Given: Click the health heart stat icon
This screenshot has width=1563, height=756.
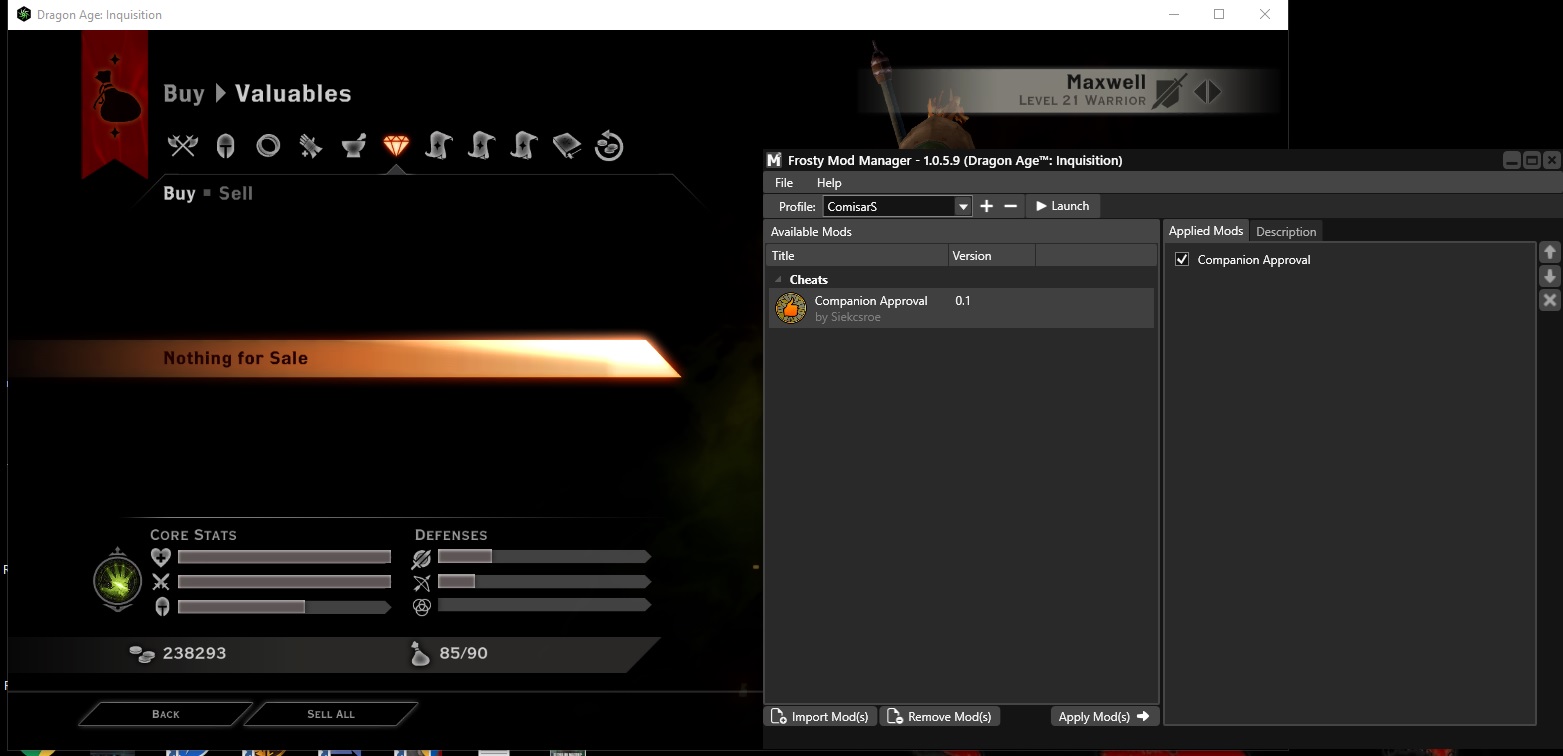Looking at the screenshot, I should 161,557.
